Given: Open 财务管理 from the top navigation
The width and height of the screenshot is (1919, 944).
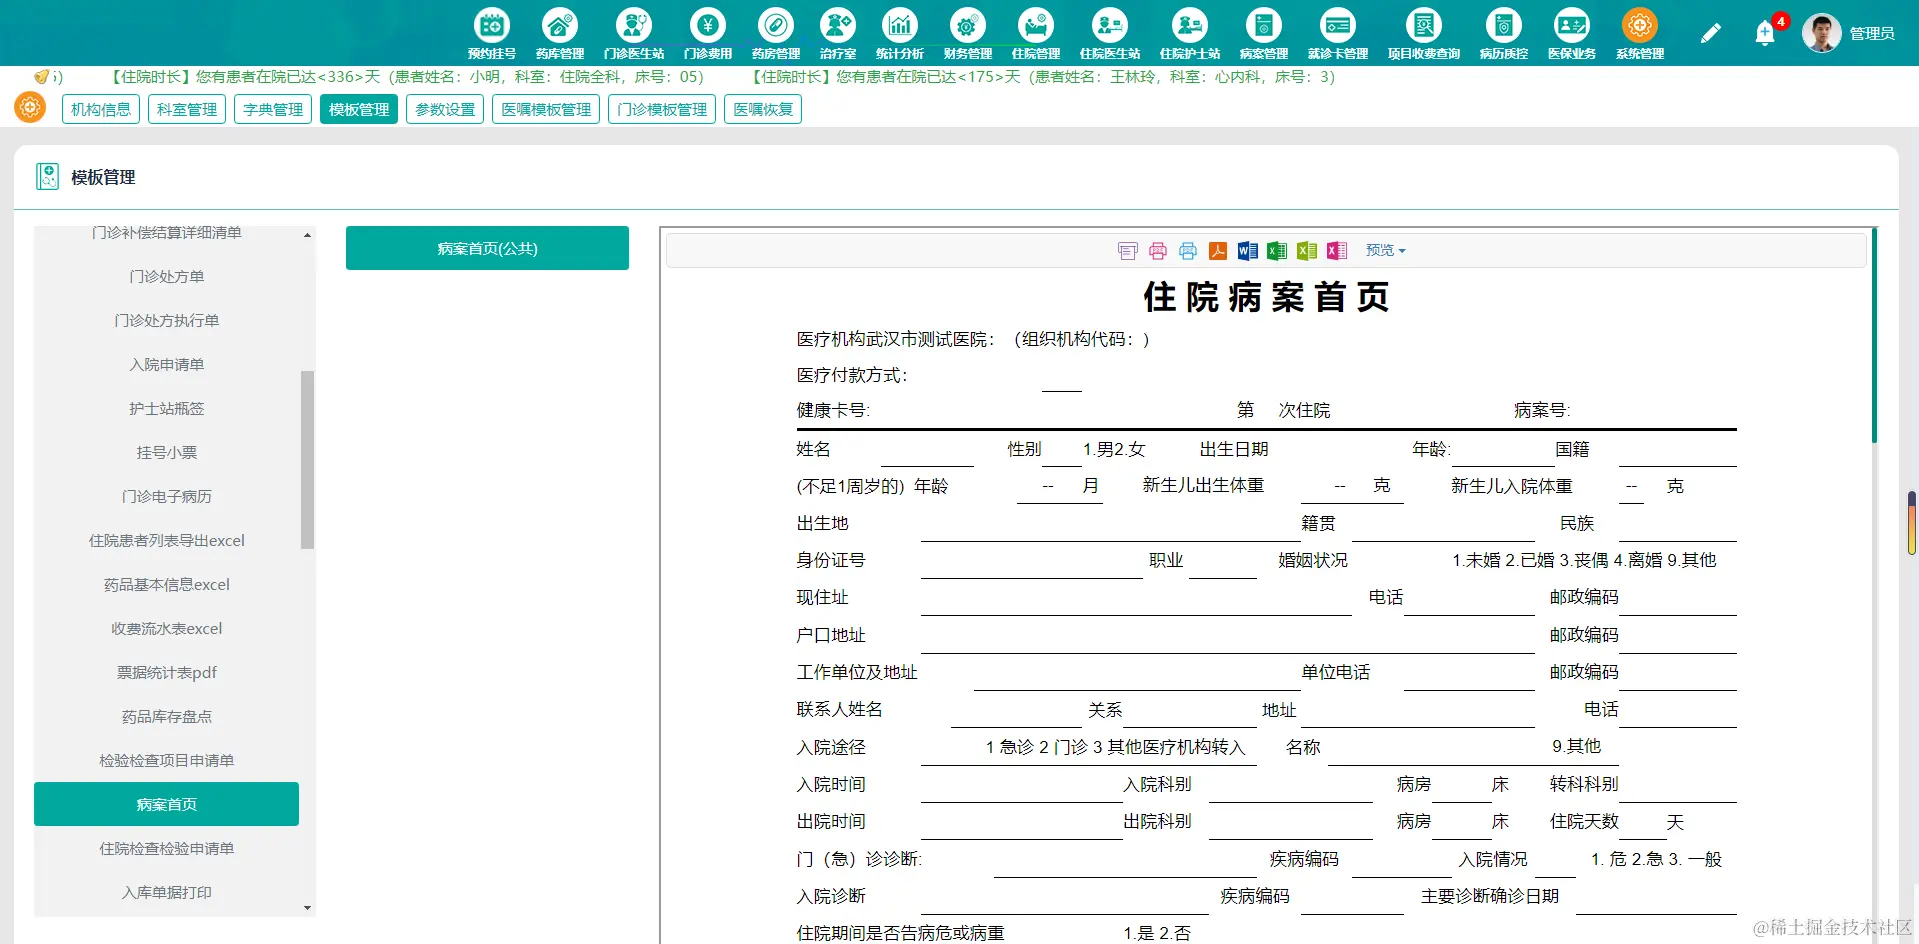Looking at the screenshot, I should pyautogui.click(x=966, y=31).
